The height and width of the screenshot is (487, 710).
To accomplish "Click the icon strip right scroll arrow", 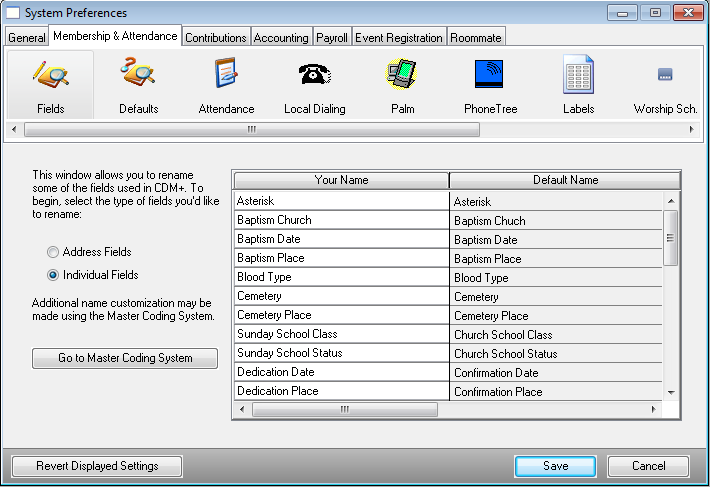I will [x=696, y=129].
